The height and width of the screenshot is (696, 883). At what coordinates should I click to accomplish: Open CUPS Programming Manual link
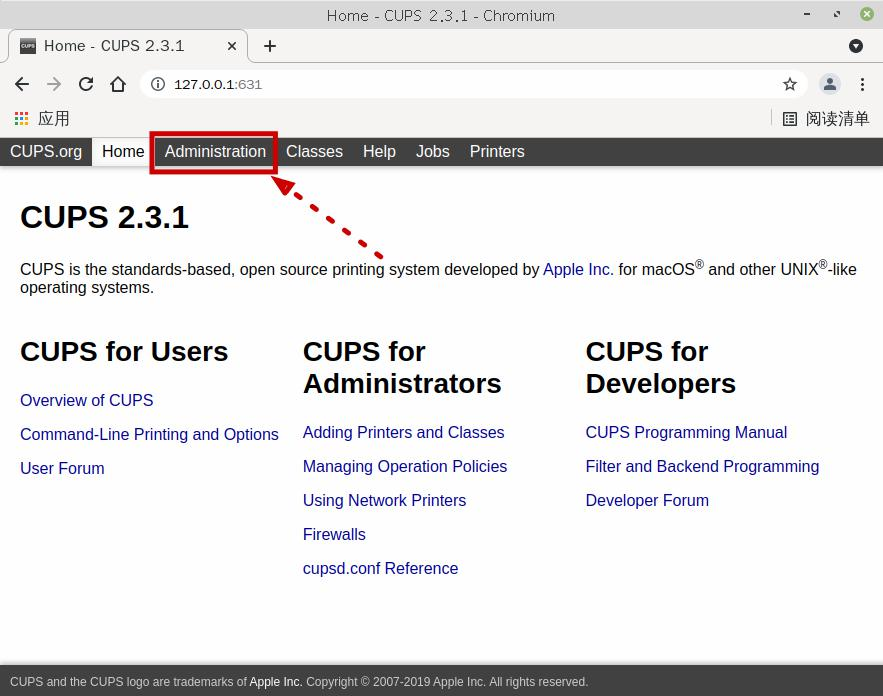686,432
